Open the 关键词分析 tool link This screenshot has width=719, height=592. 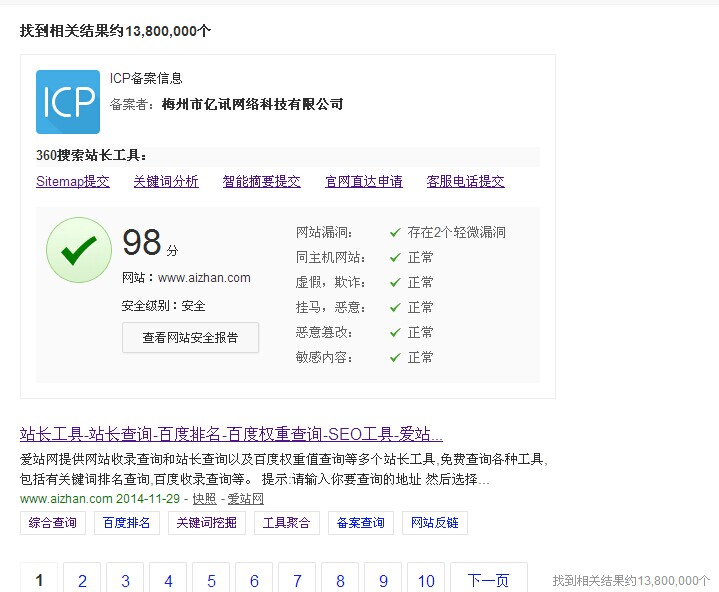click(166, 182)
